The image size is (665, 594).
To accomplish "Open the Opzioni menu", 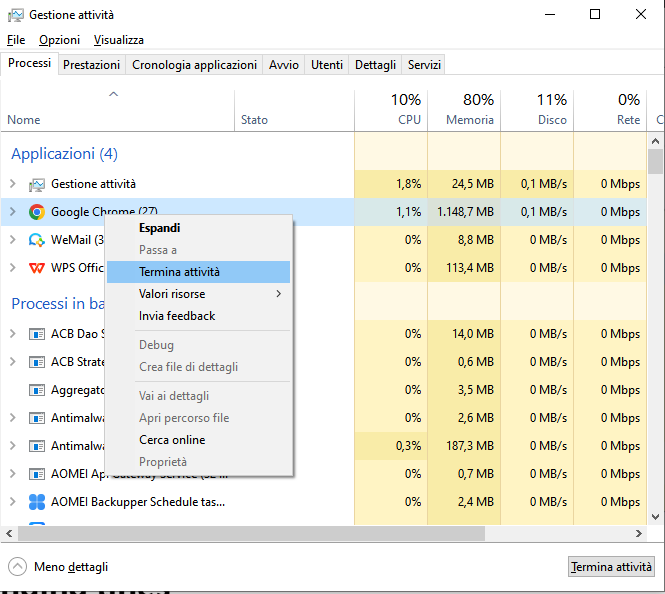I will pos(59,40).
